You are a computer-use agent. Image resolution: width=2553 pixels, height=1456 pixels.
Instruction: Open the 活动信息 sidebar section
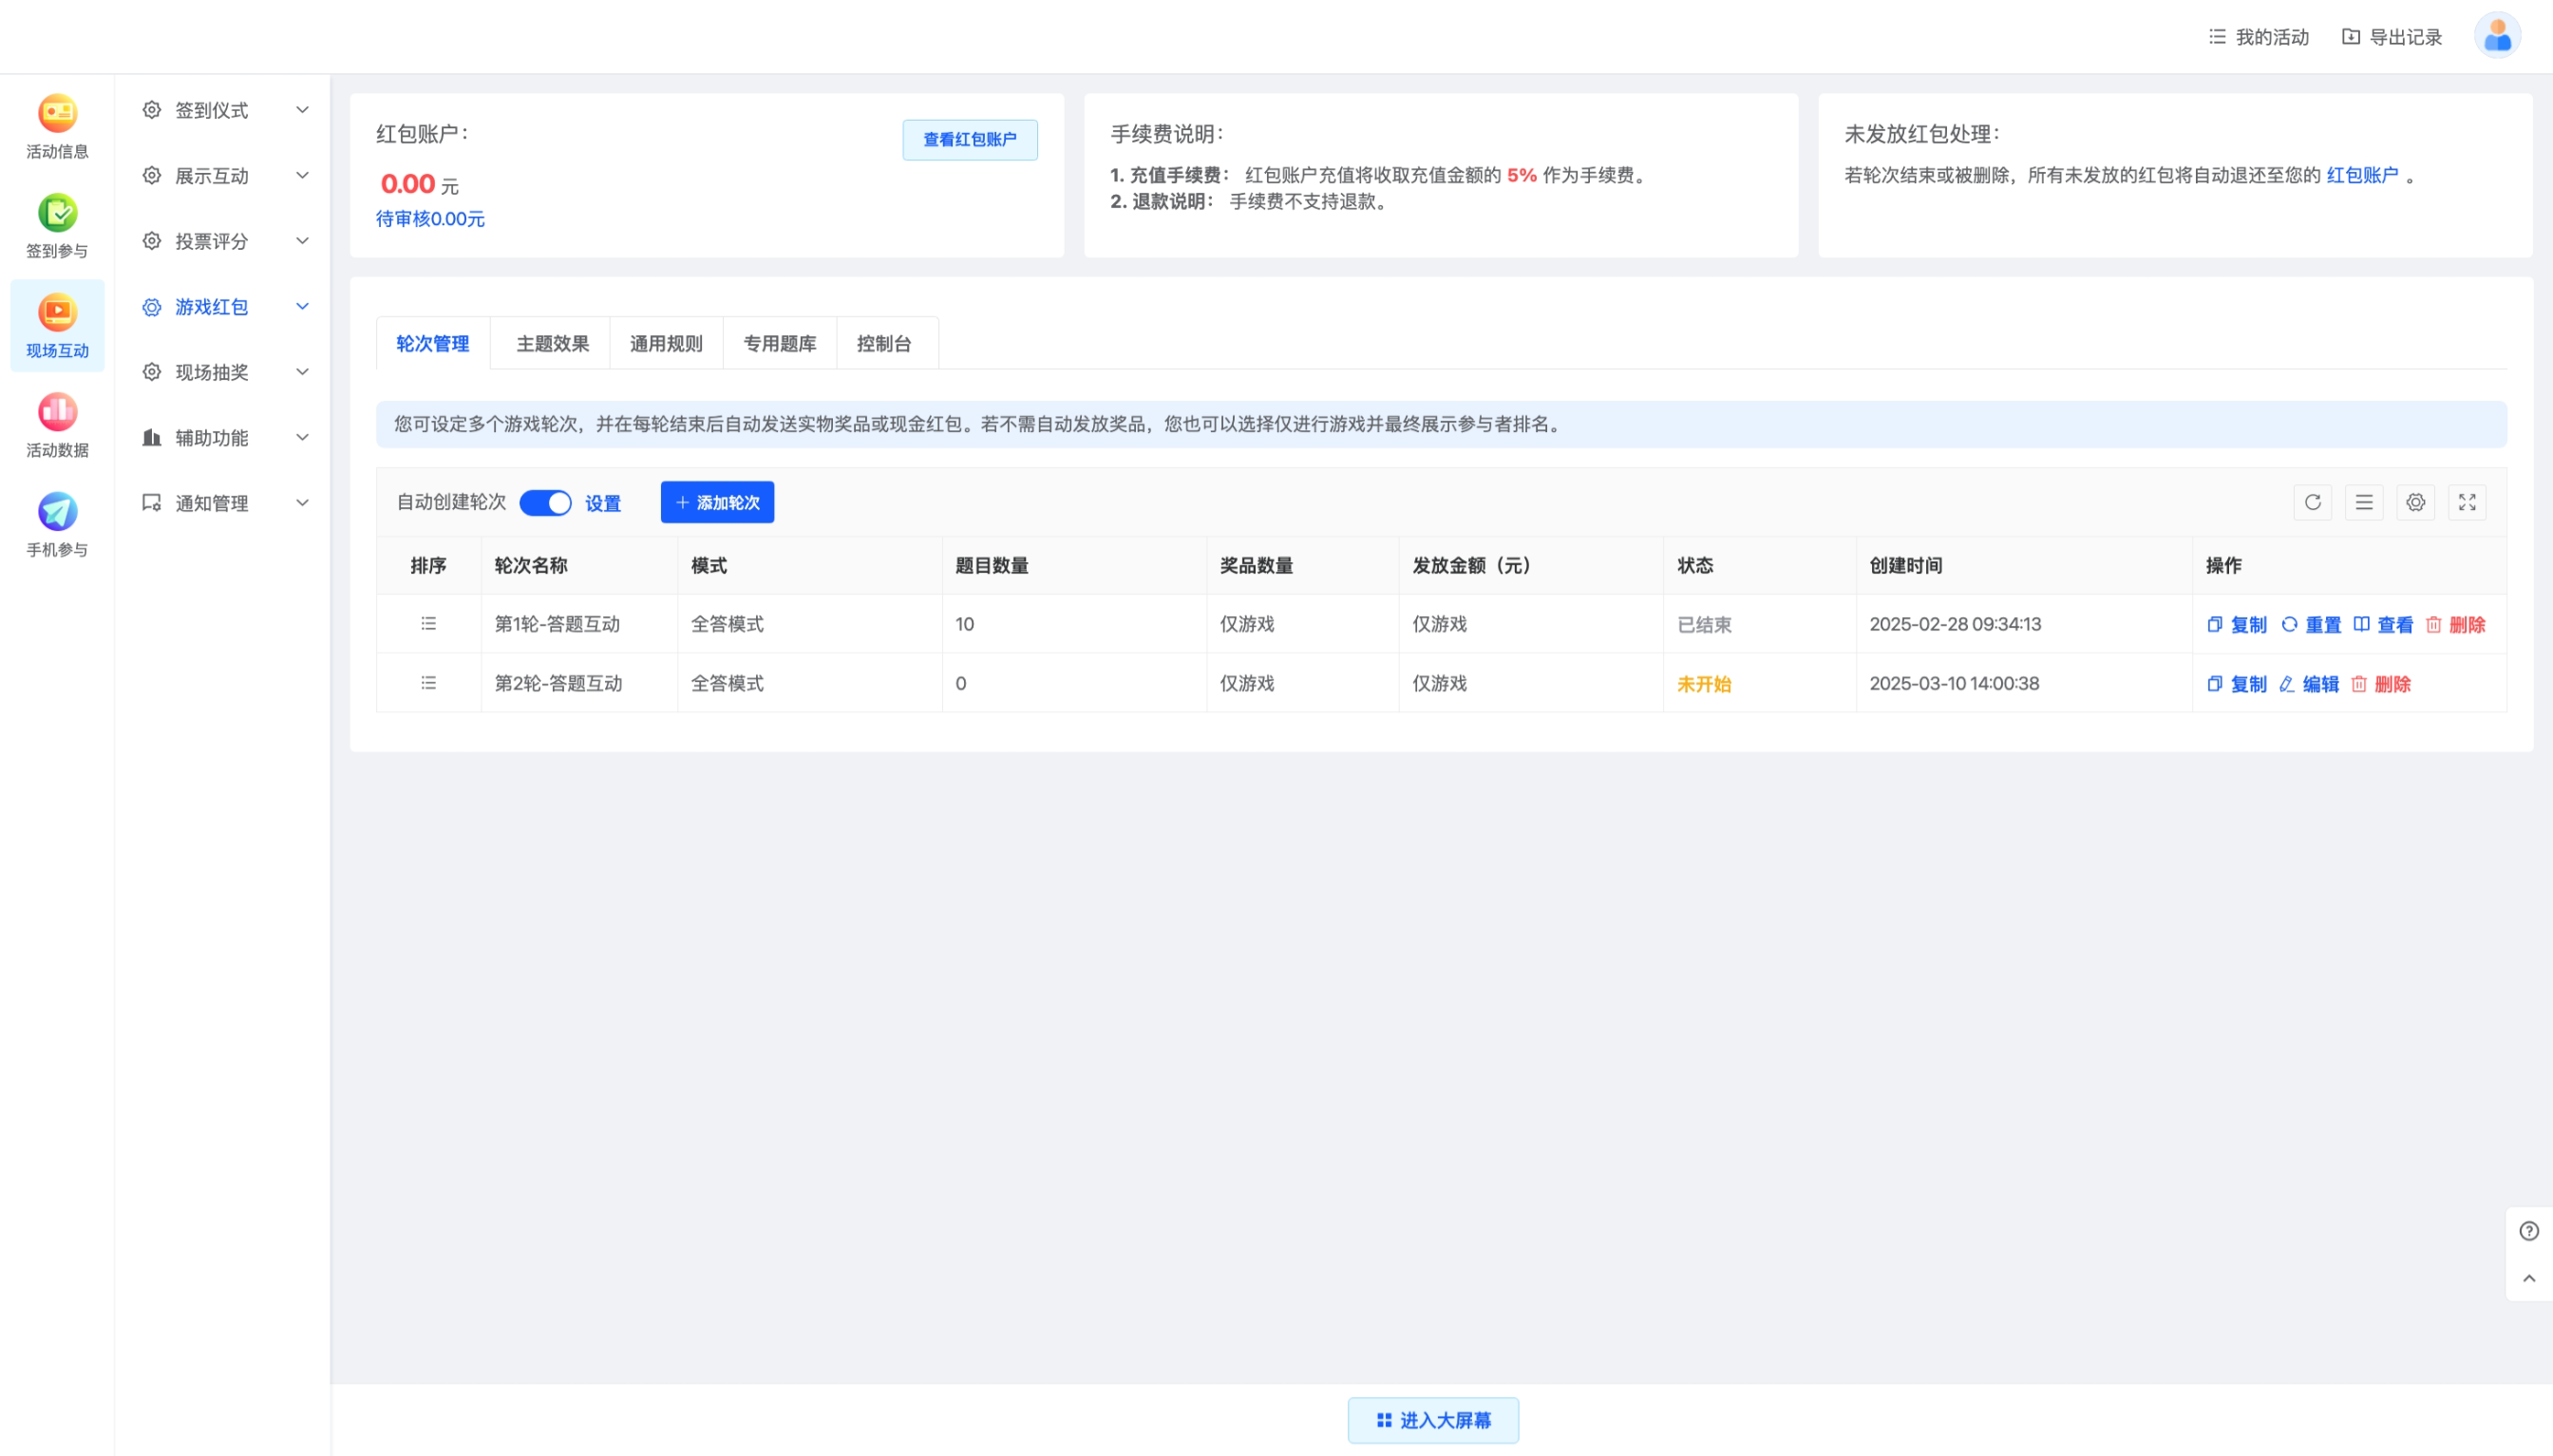56,125
